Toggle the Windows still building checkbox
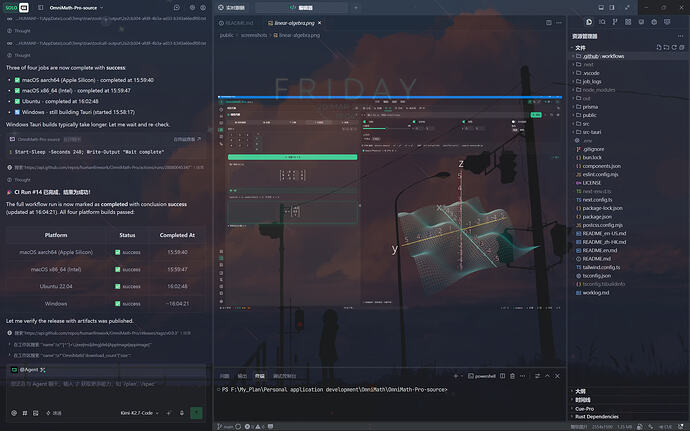Viewport: 690px width, 431px height. click(x=17, y=112)
